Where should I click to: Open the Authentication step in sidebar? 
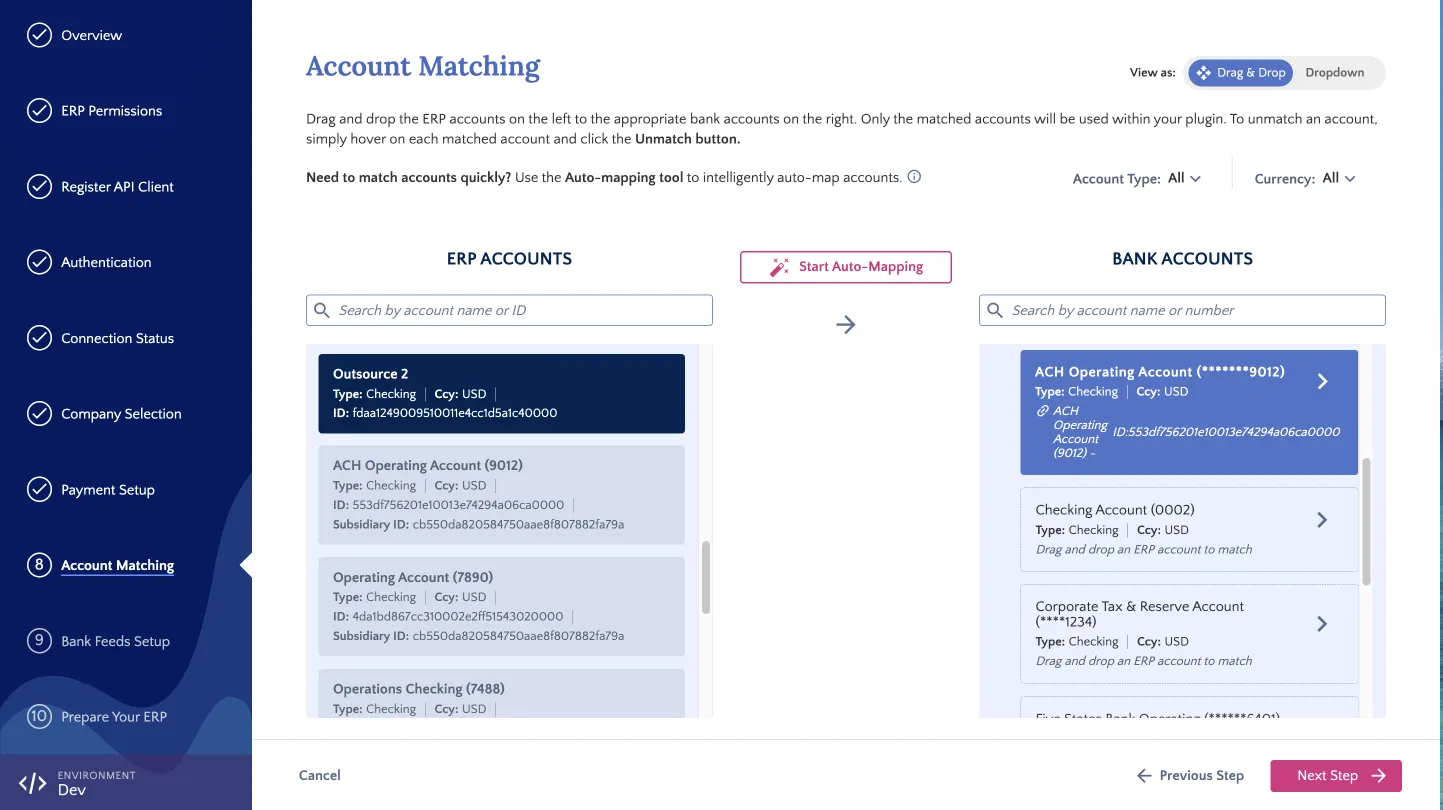[106, 263]
